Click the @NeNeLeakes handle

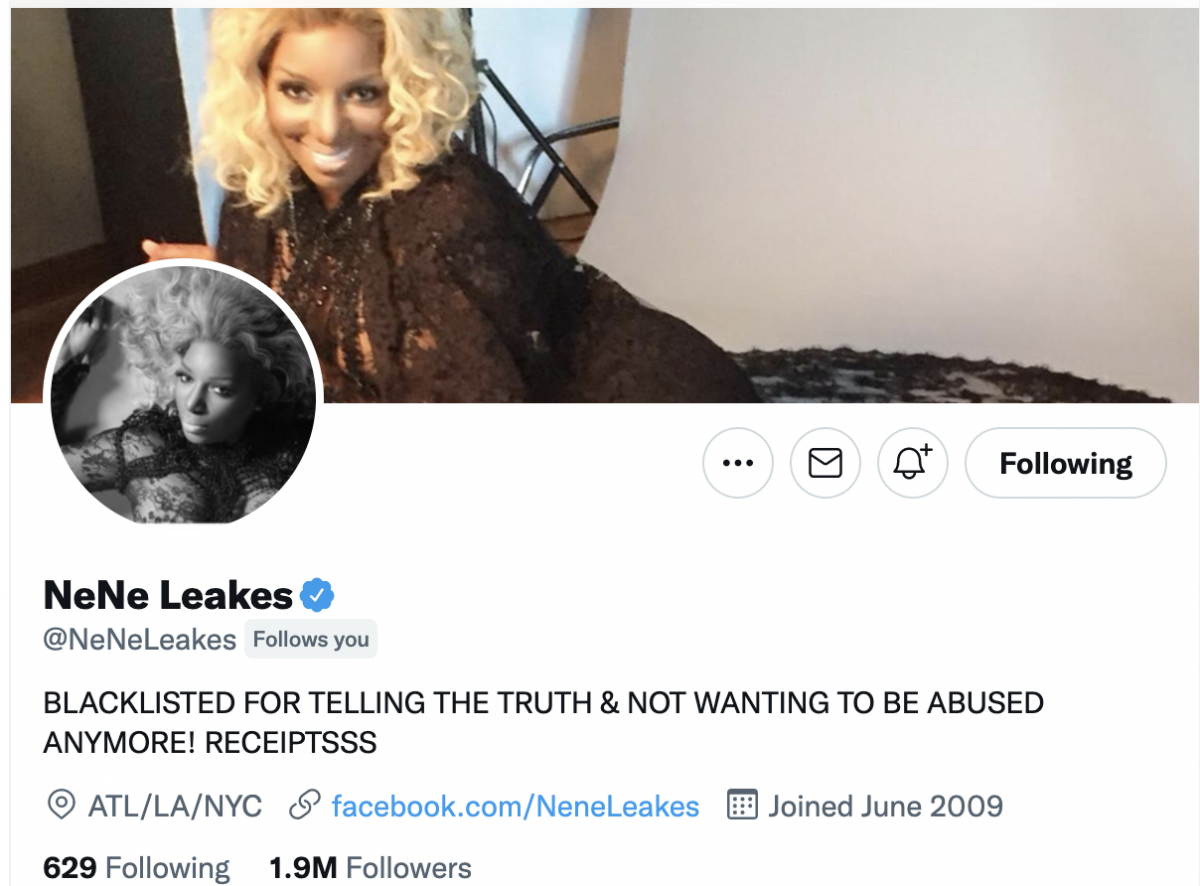point(140,639)
